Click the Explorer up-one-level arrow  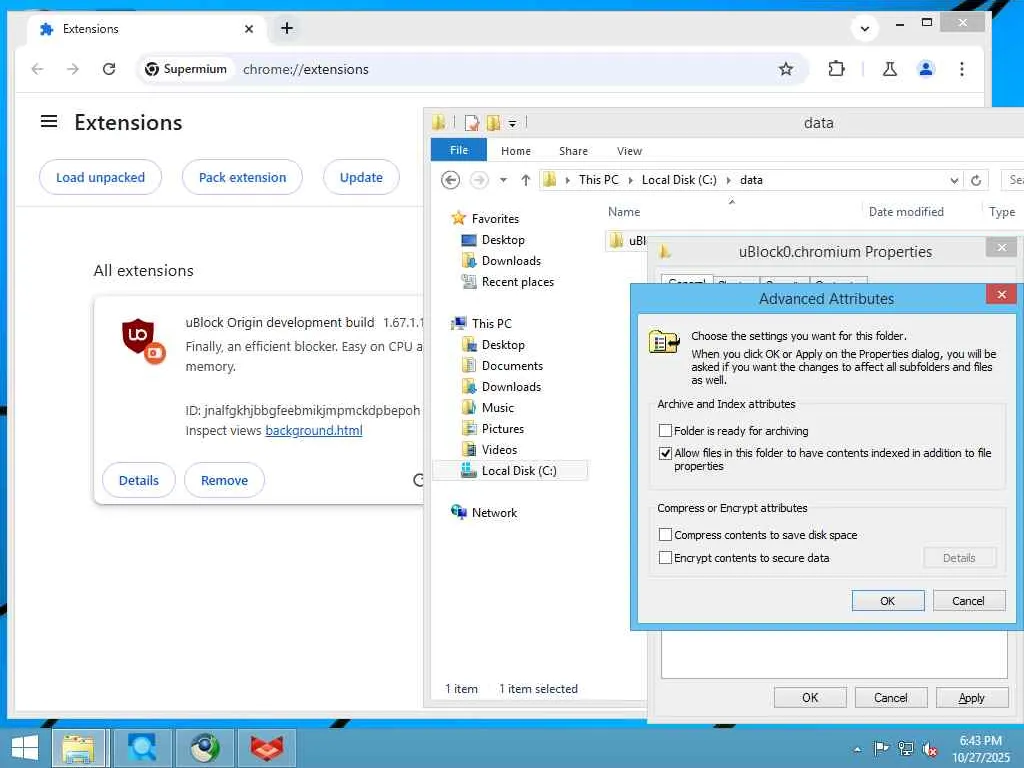pos(526,180)
